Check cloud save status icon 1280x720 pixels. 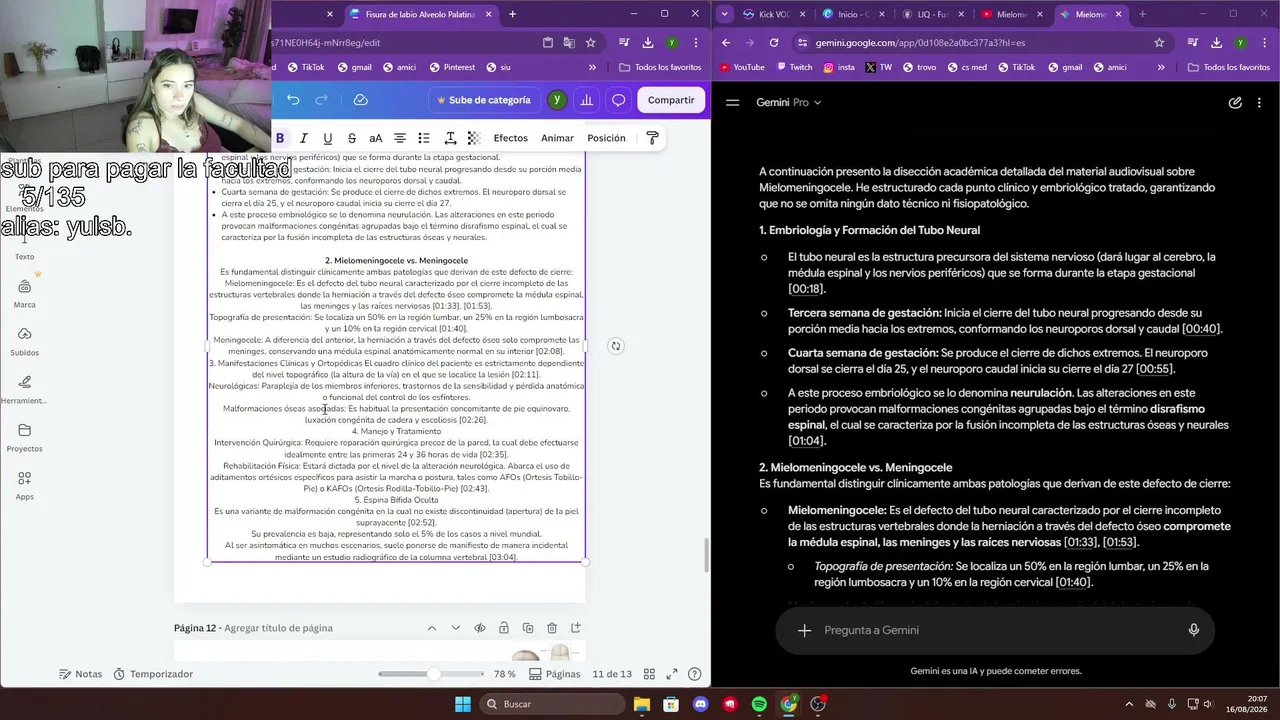point(361,100)
